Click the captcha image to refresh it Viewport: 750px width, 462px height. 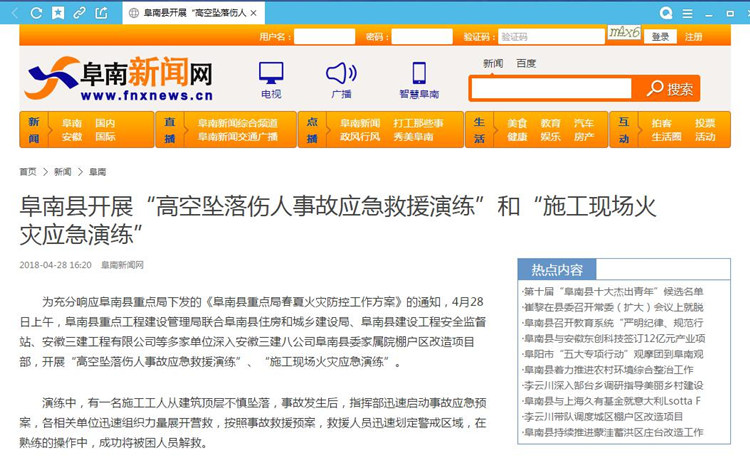pos(624,34)
